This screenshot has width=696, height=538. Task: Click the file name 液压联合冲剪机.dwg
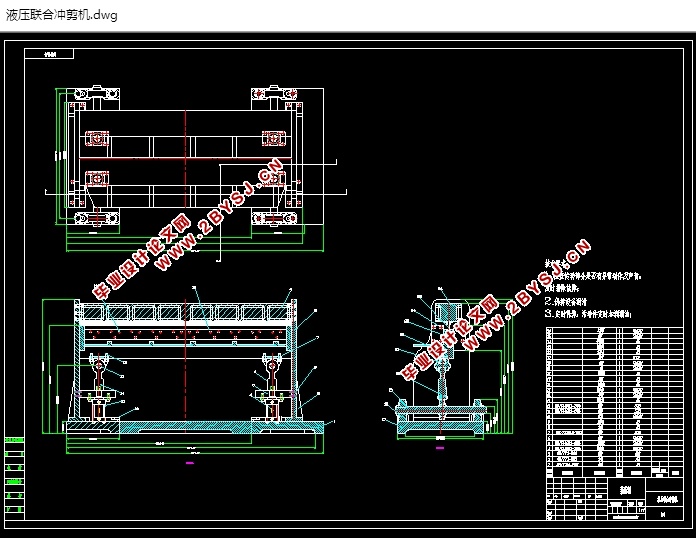point(61,15)
